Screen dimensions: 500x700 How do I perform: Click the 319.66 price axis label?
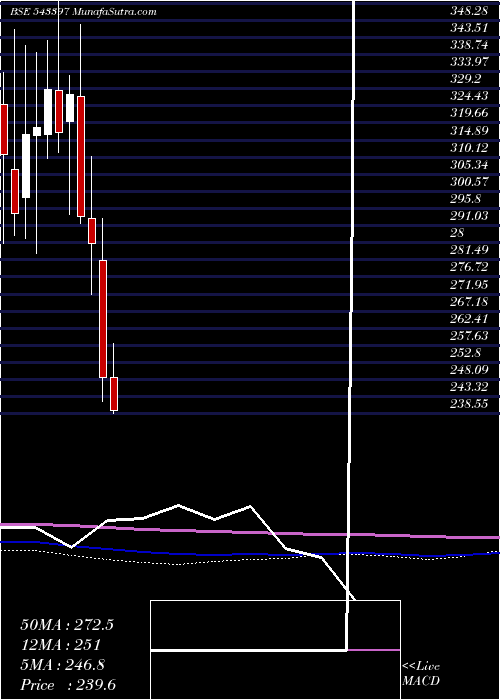[x=471, y=113]
